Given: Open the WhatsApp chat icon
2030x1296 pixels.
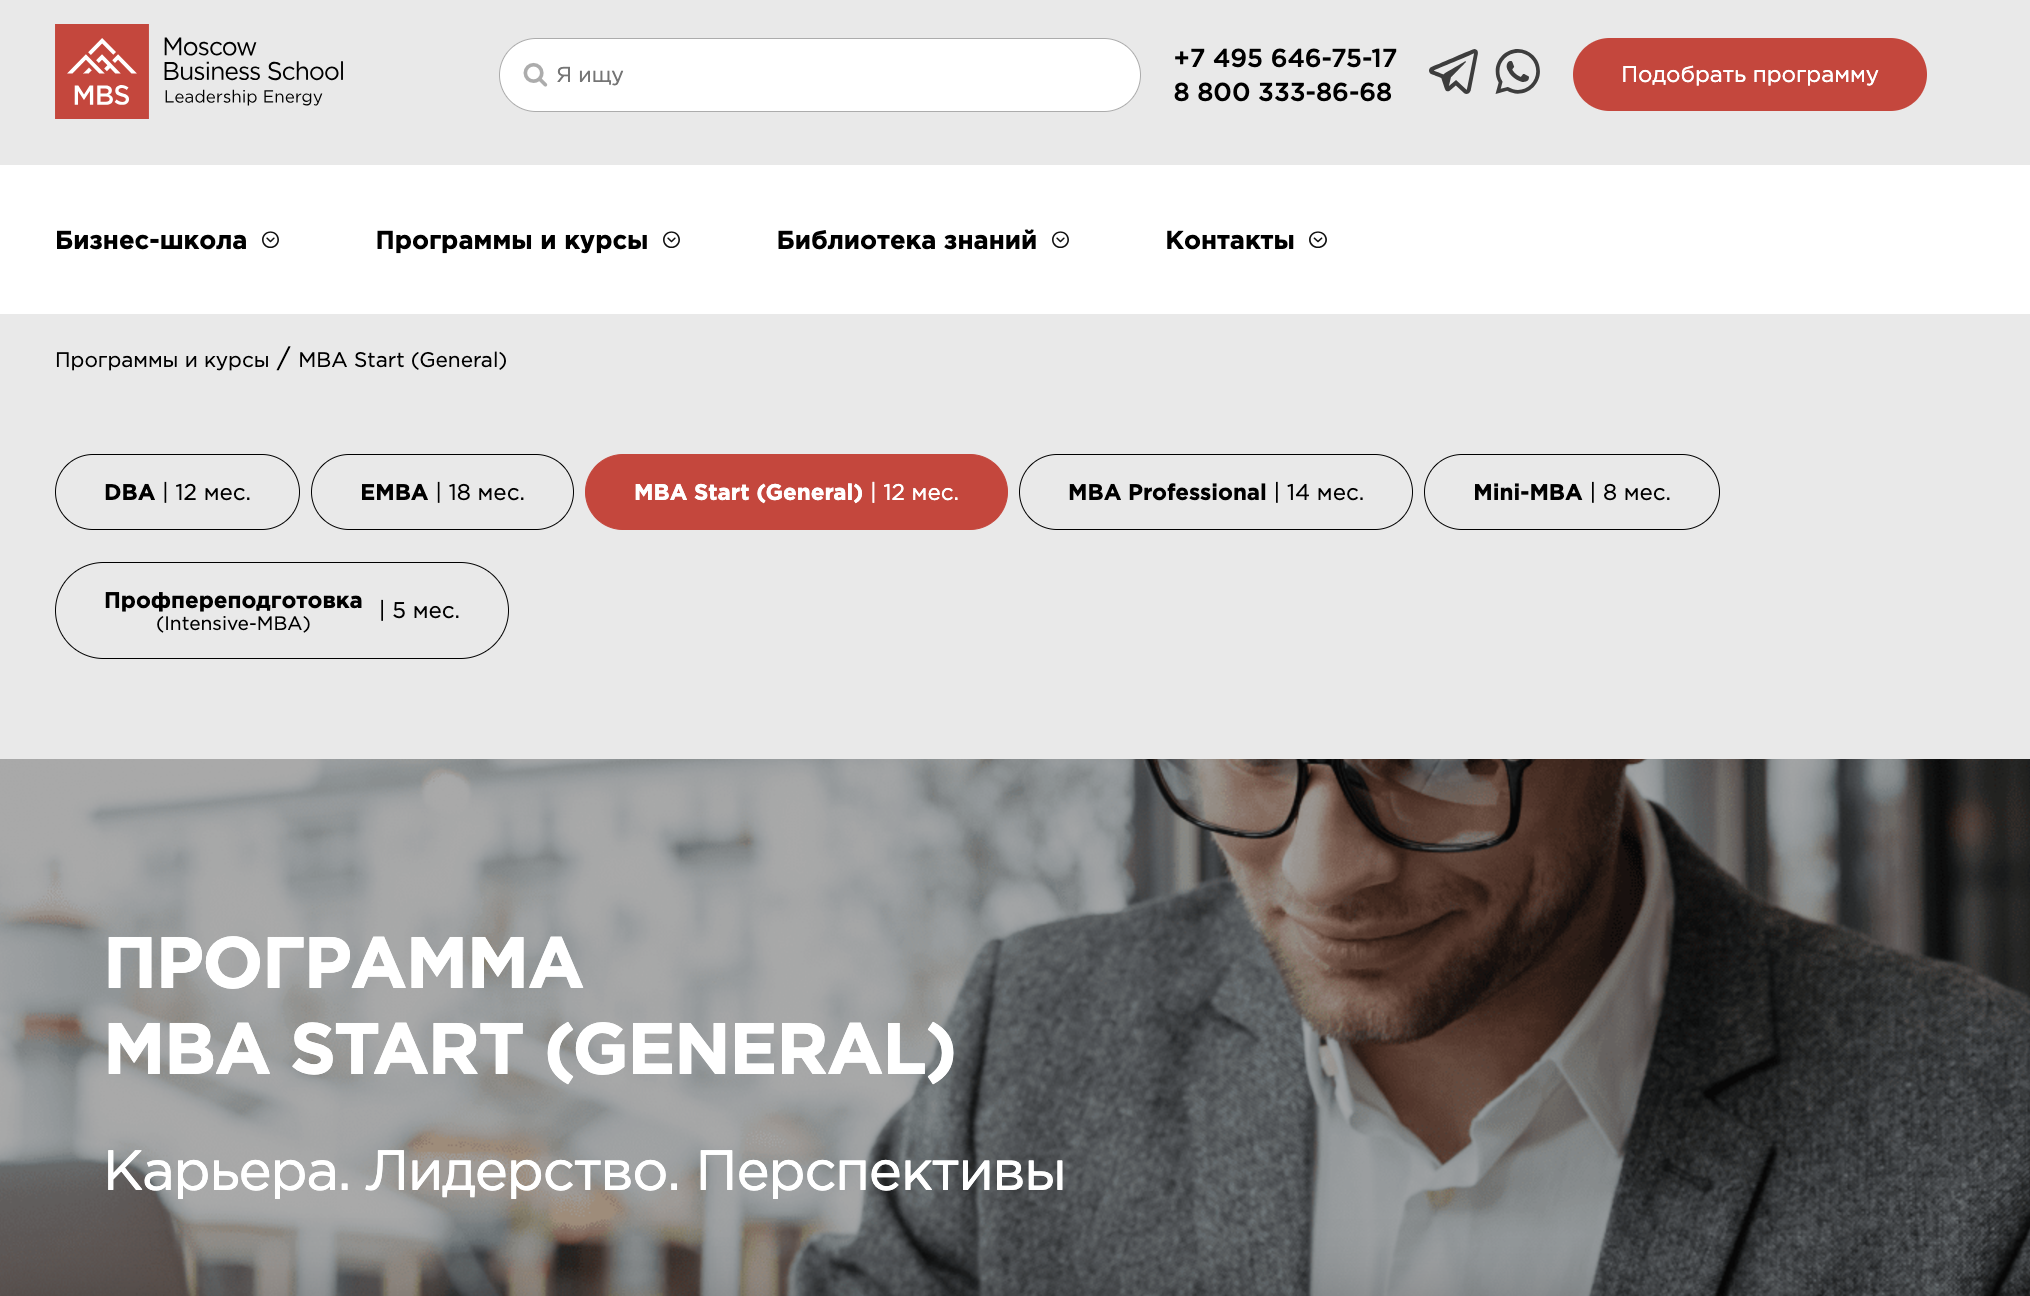Looking at the screenshot, I should click(x=1517, y=72).
